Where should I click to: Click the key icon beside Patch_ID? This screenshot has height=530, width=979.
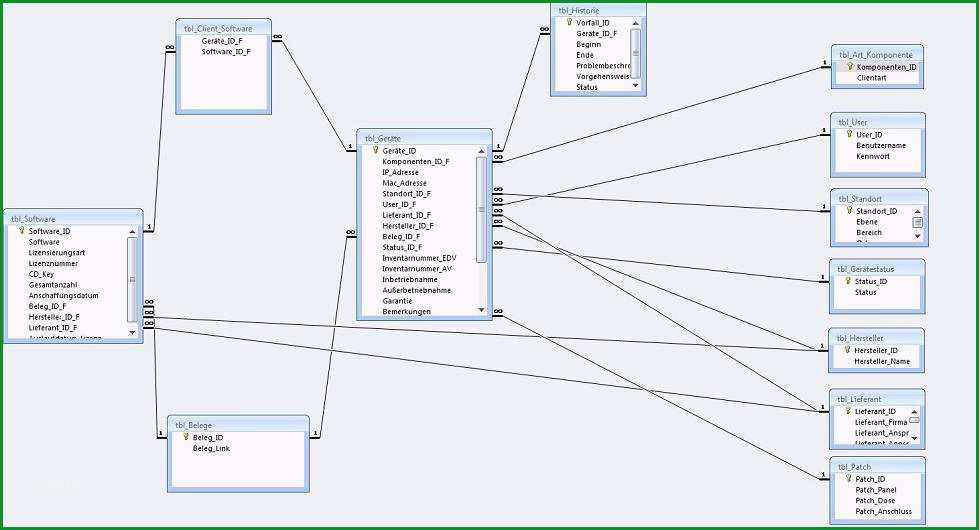pyautogui.click(x=849, y=479)
